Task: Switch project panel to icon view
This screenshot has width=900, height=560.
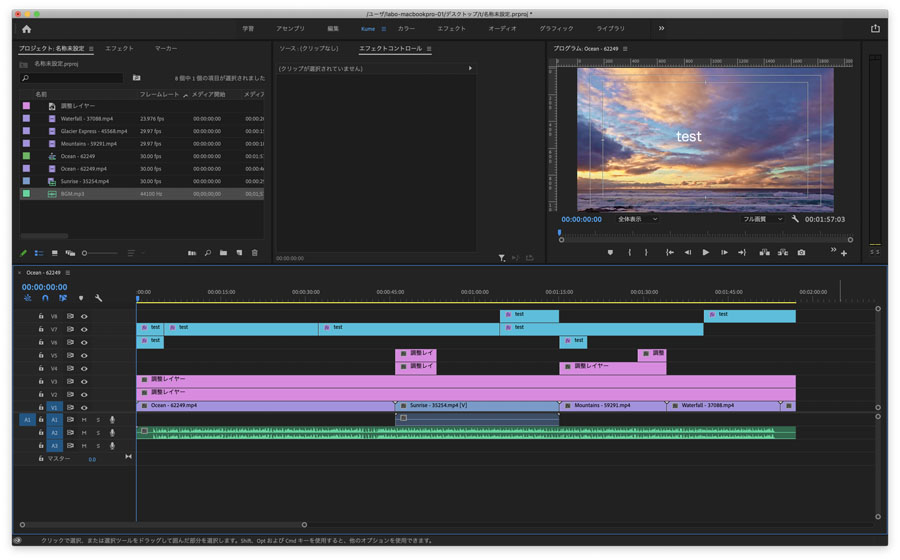Action: [x=55, y=253]
